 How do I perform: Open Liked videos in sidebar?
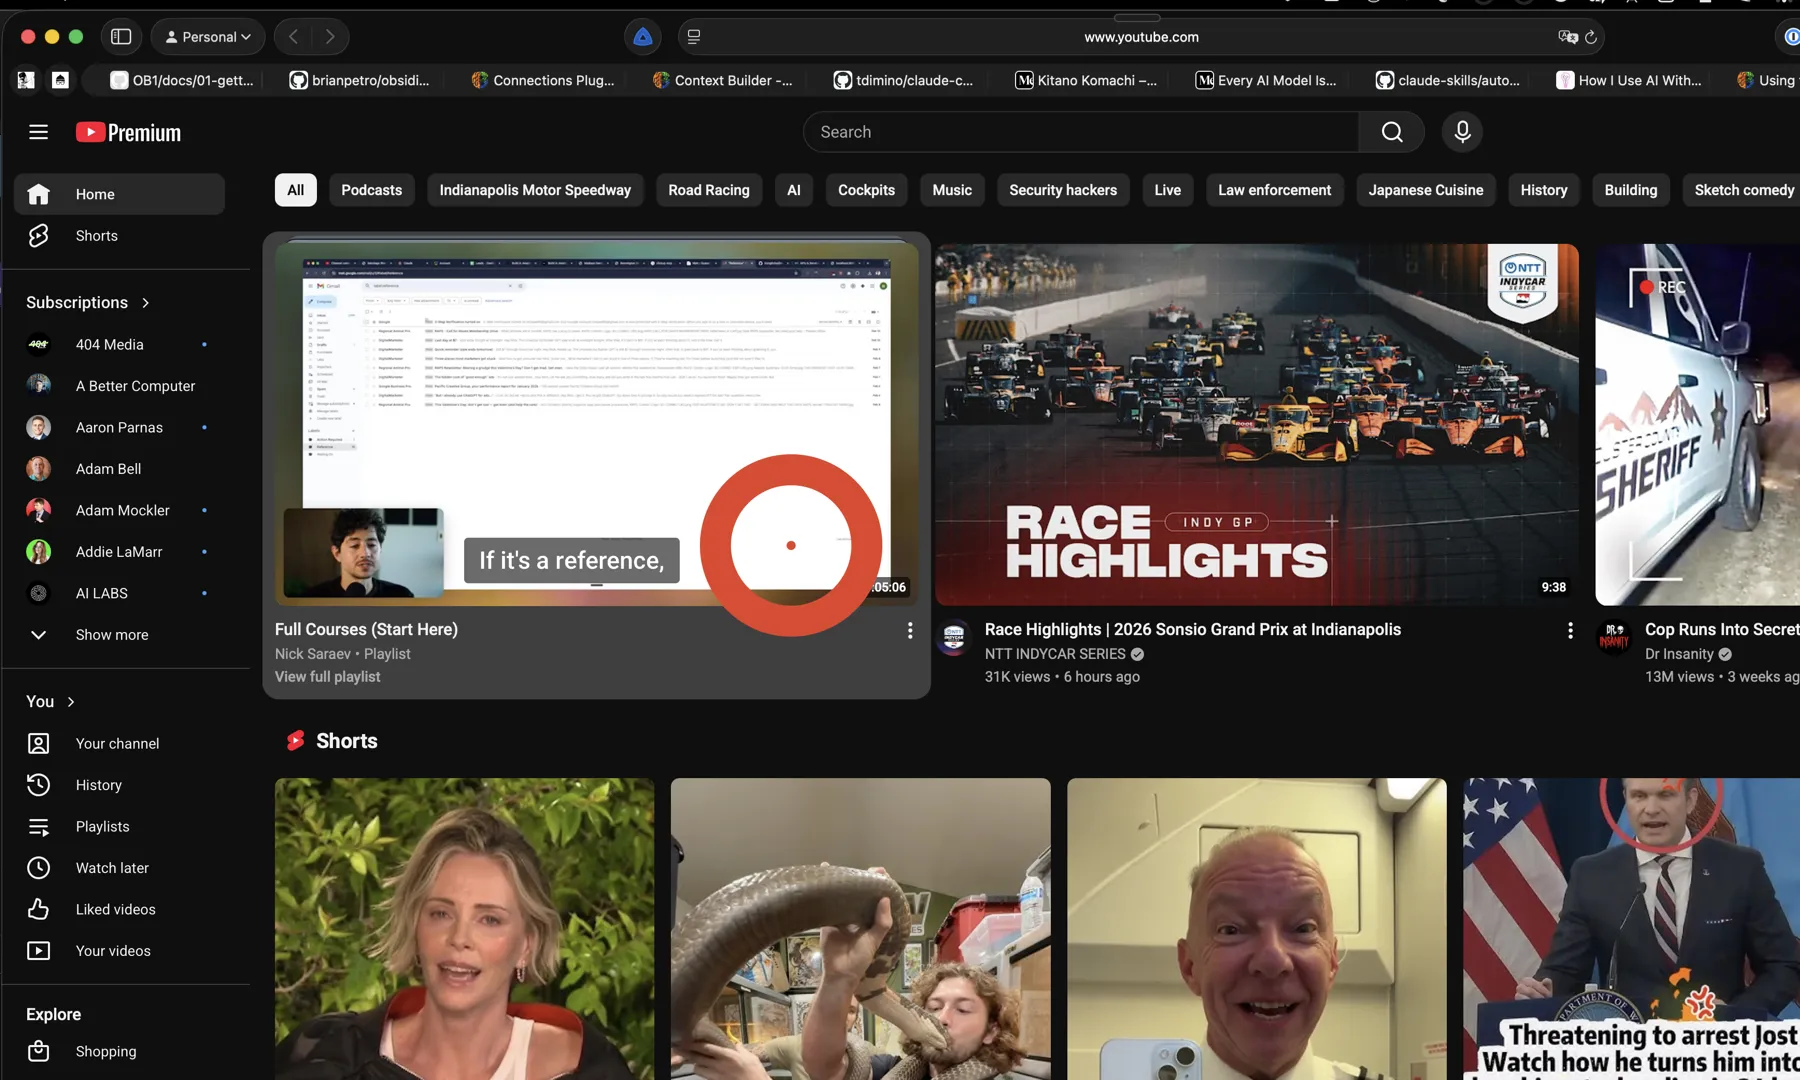pos(119,910)
